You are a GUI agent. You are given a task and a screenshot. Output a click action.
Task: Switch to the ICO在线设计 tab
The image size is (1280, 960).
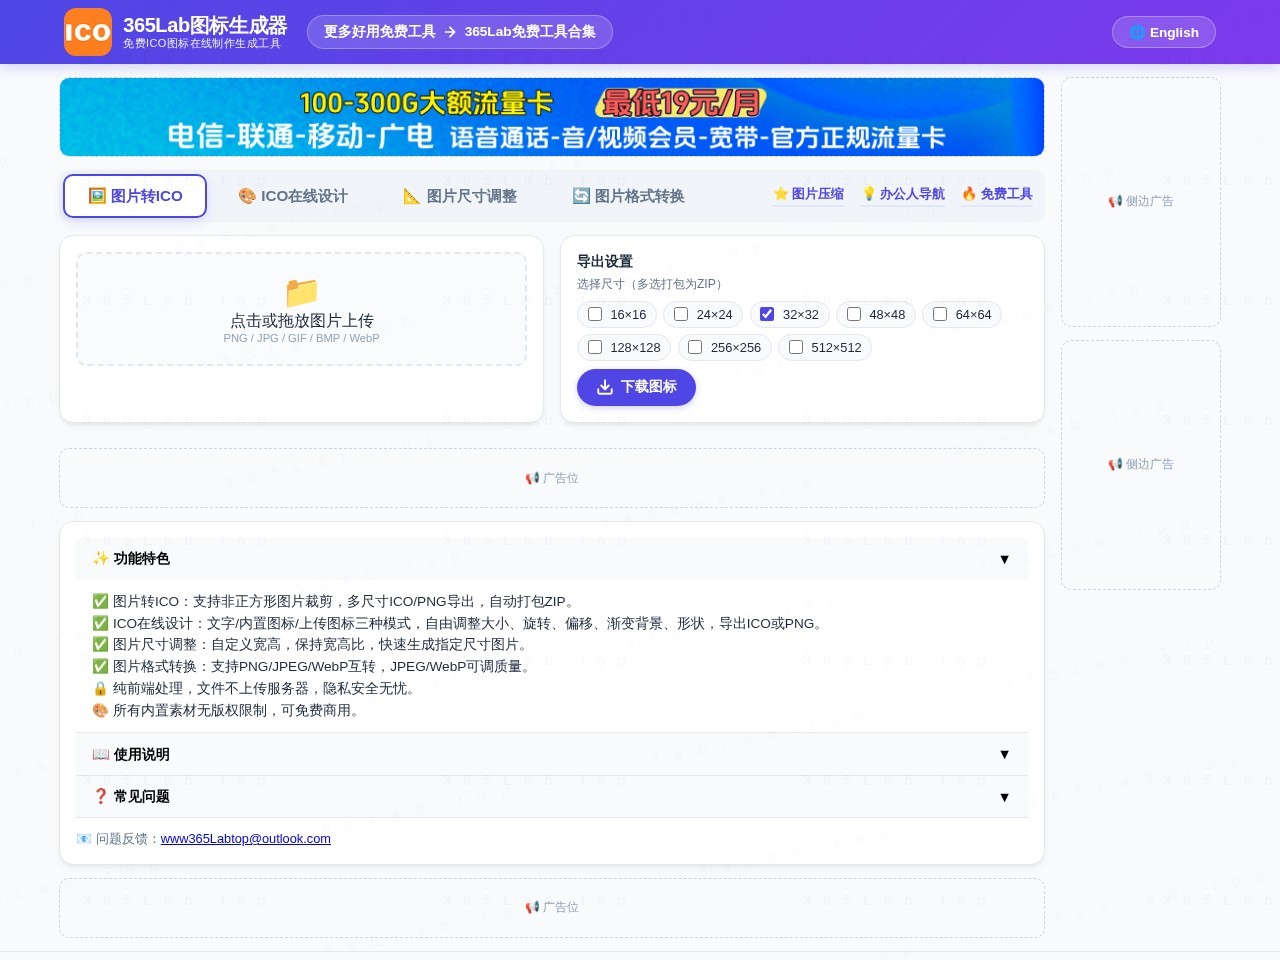(293, 196)
